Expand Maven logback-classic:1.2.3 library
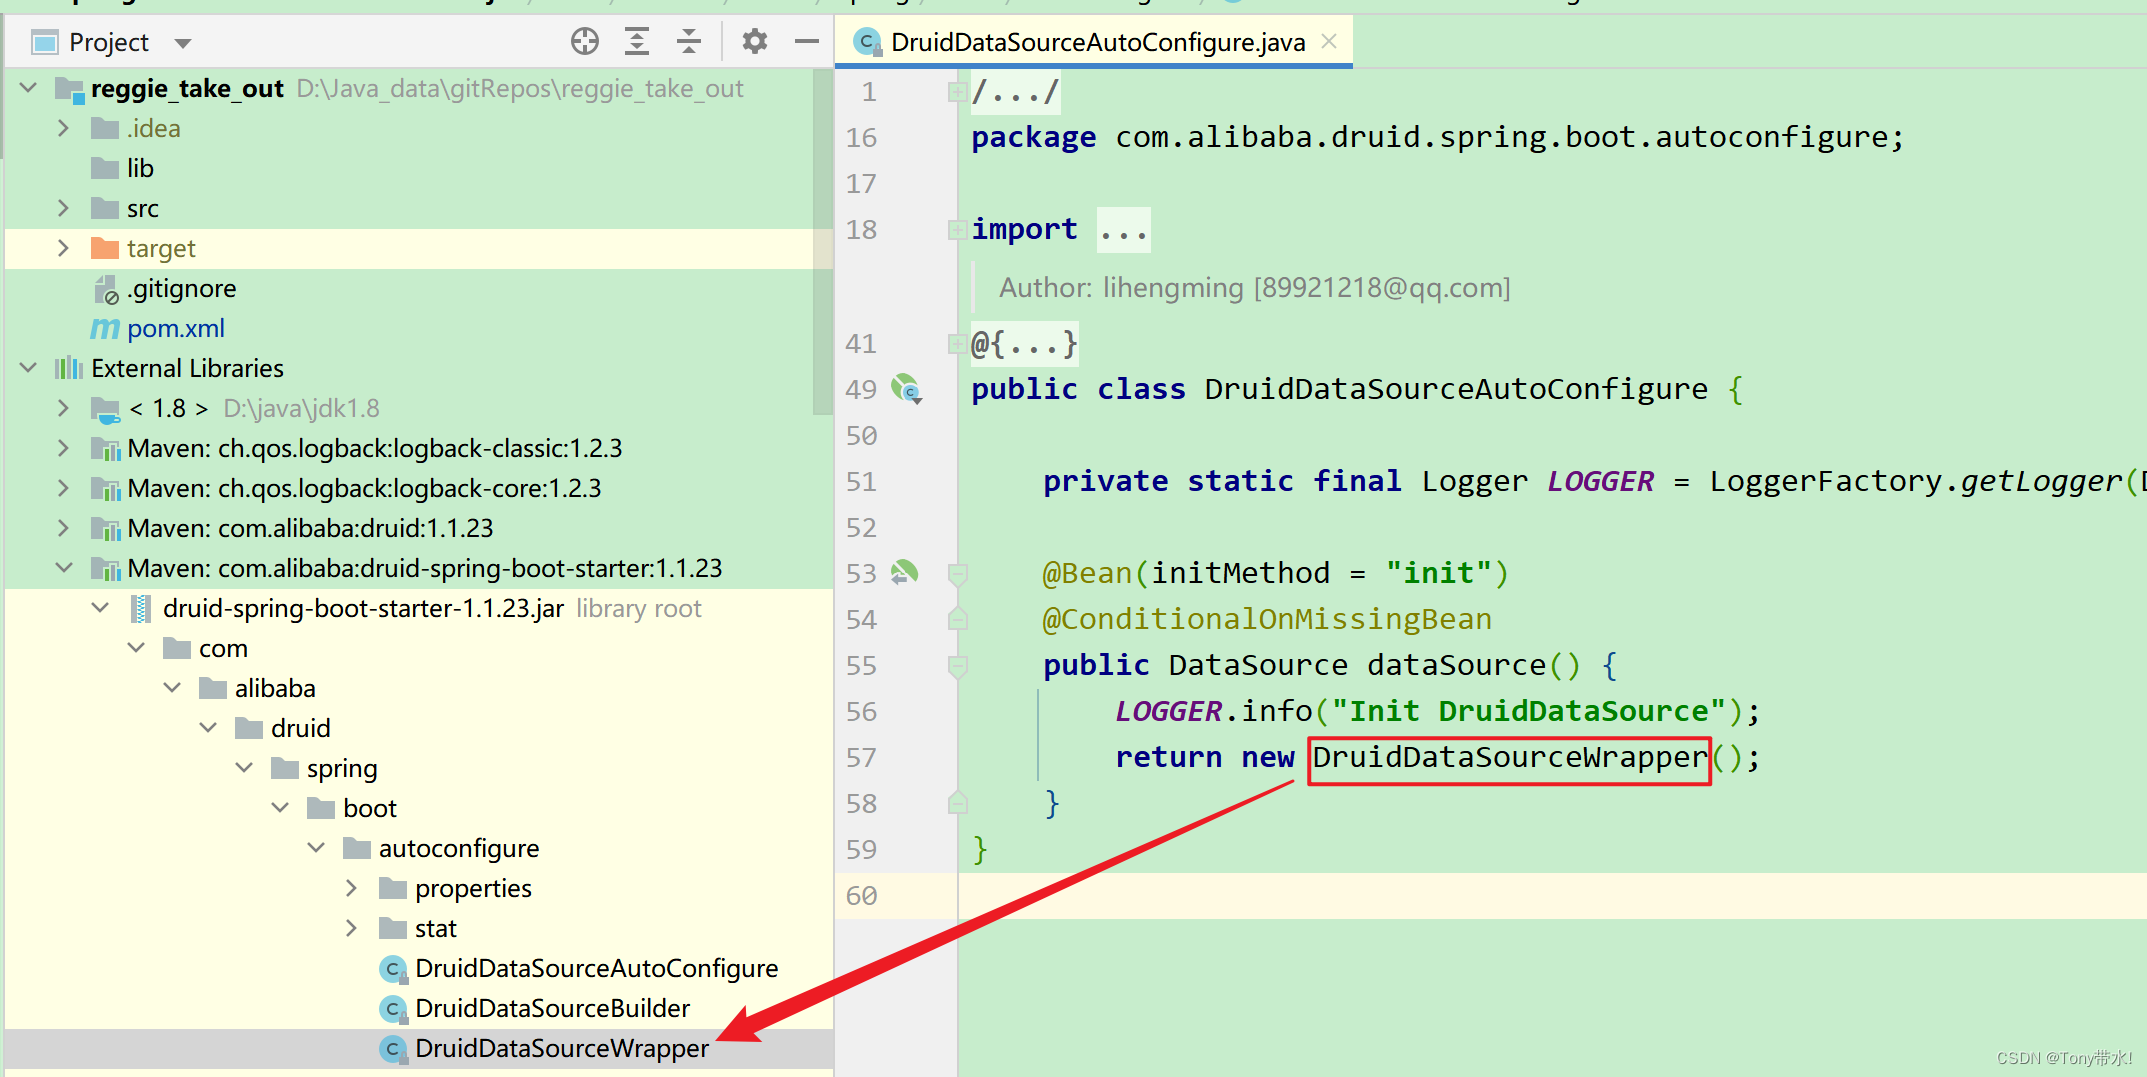Image resolution: width=2147 pixels, height=1077 pixels. [64, 448]
